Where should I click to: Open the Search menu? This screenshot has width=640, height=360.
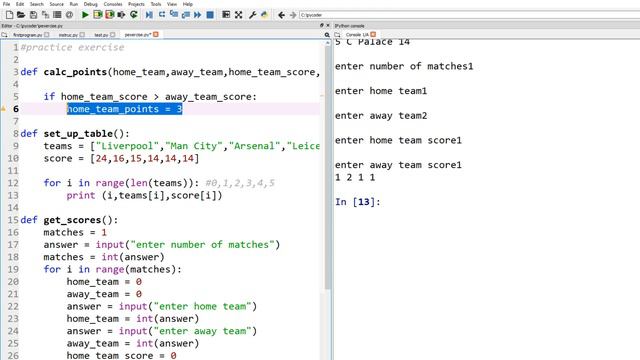(36, 4)
